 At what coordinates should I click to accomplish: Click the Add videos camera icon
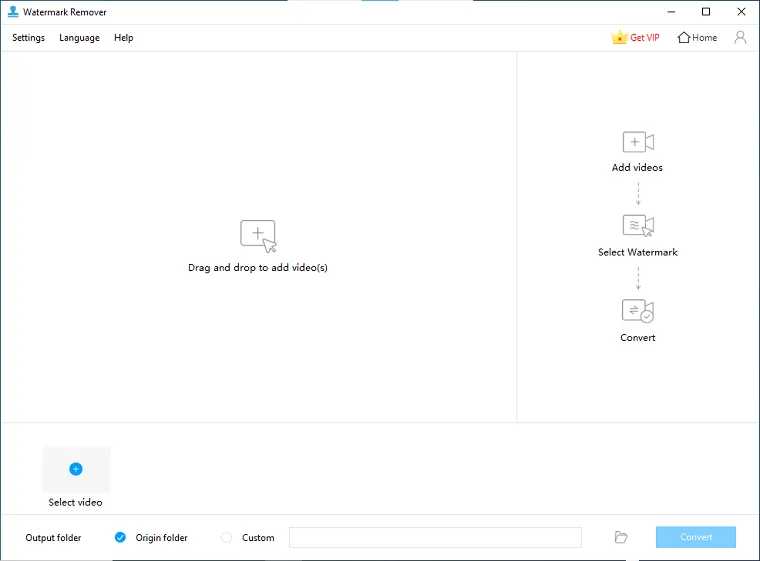pyautogui.click(x=638, y=142)
